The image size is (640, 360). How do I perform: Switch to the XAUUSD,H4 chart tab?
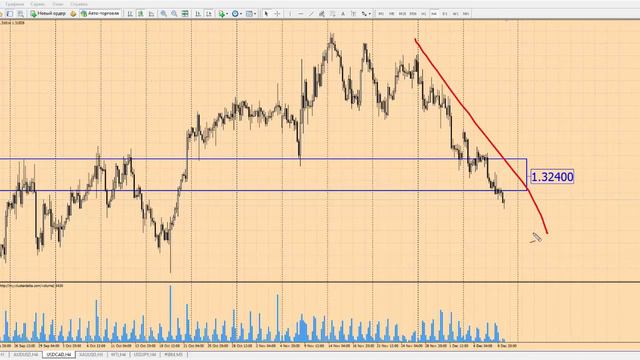(x=91, y=355)
